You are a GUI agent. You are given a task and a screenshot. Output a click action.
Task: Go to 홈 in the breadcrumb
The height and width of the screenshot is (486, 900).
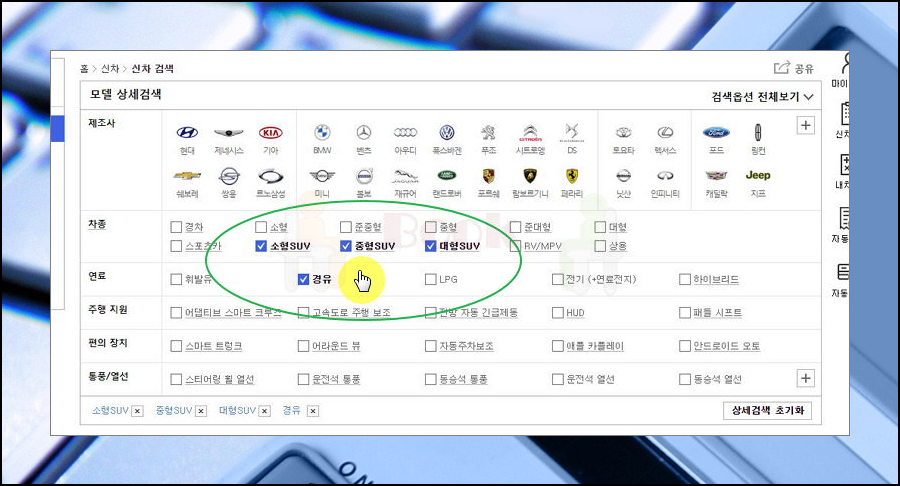[84, 69]
